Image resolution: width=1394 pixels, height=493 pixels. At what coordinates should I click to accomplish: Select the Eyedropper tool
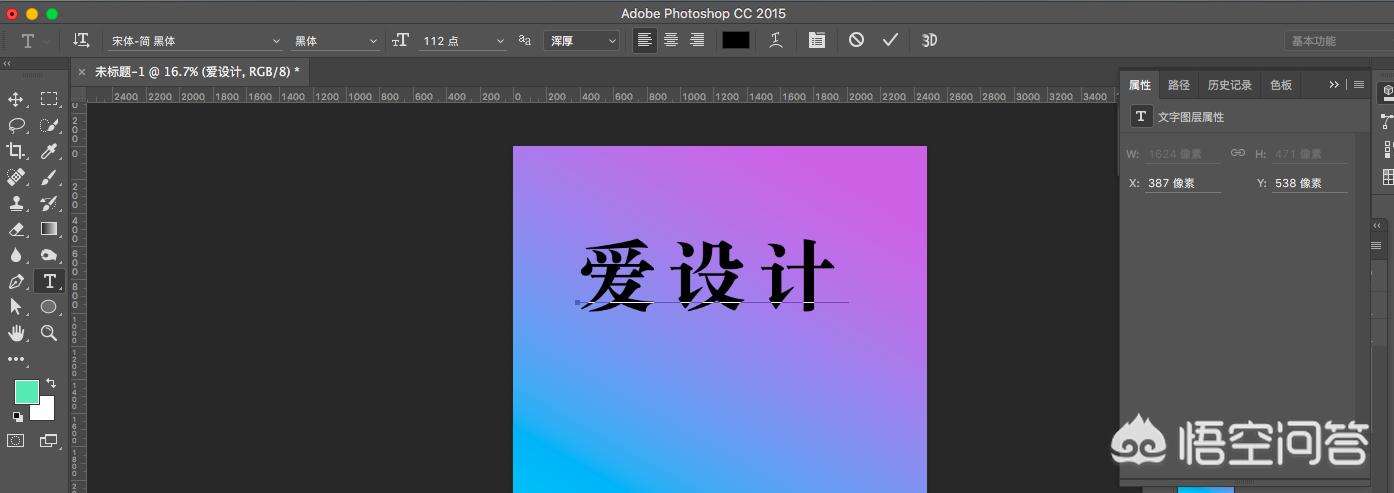click(x=49, y=151)
